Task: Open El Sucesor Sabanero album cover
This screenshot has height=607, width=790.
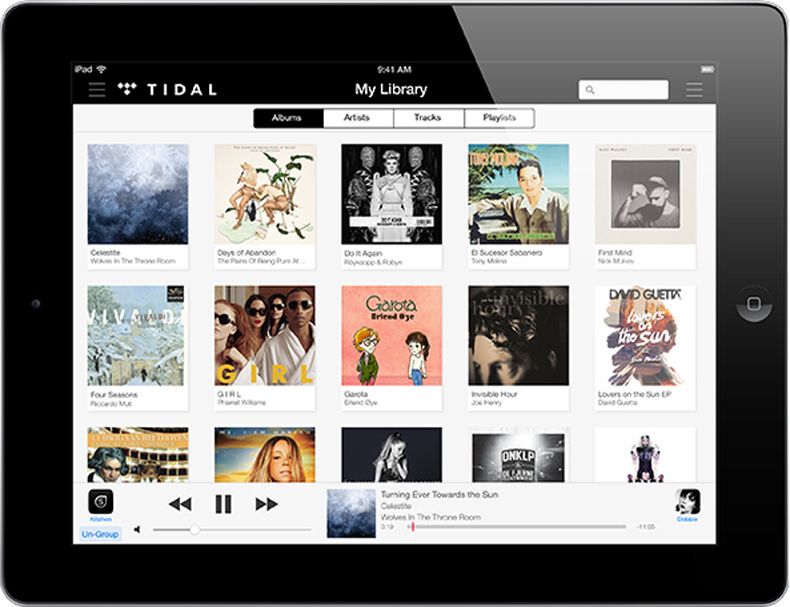Action: (518, 194)
